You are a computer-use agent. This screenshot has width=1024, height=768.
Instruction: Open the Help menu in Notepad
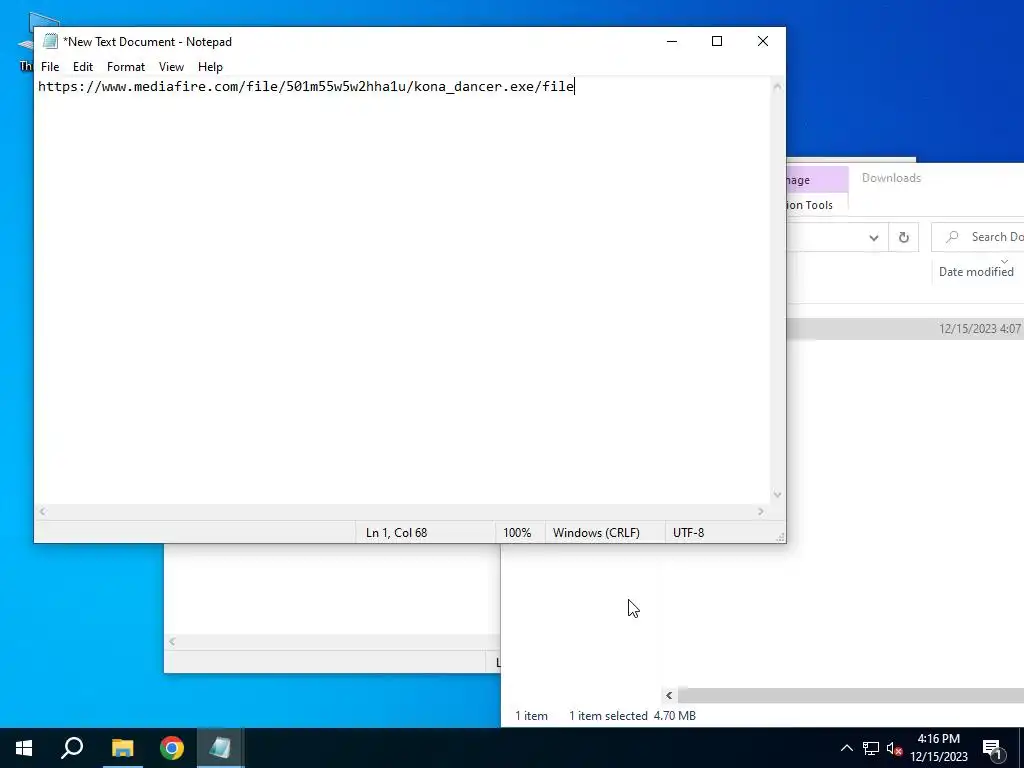coord(210,67)
